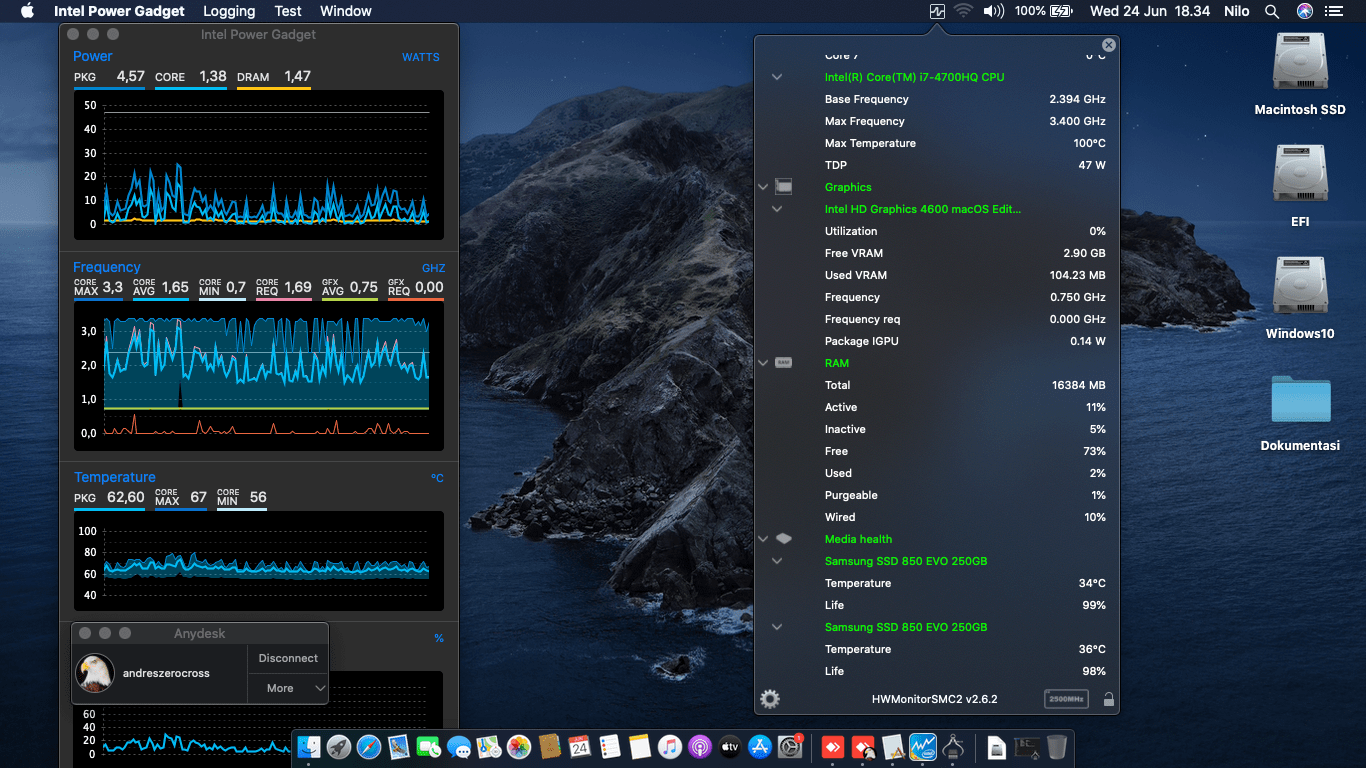Open Spotlight search in menu bar
Image resolution: width=1366 pixels, height=768 pixels.
1272,11
